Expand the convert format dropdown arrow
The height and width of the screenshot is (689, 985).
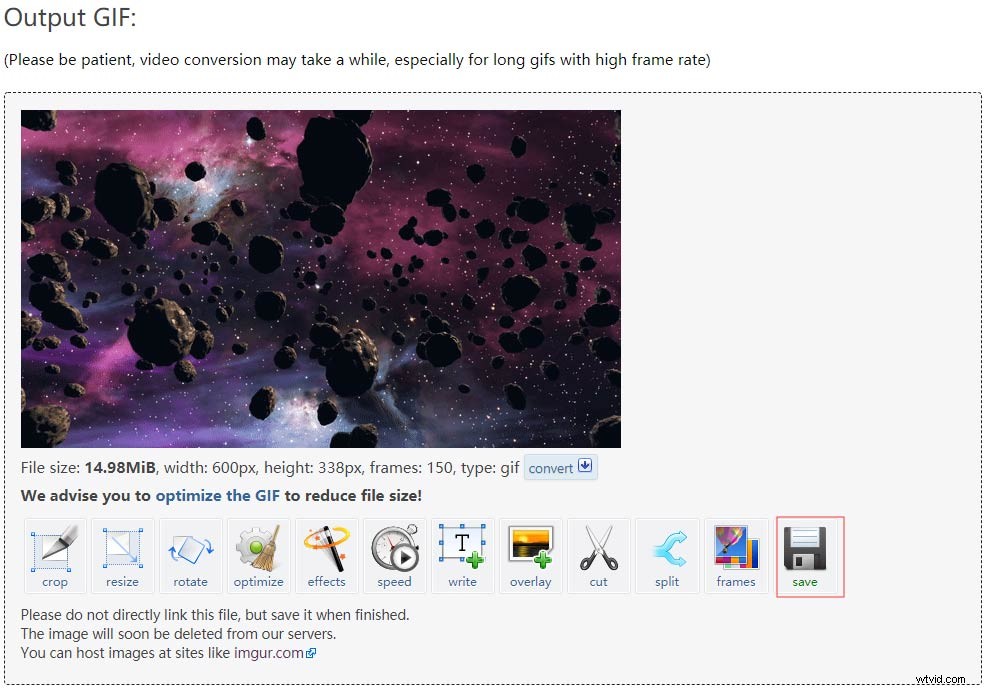point(586,467)
